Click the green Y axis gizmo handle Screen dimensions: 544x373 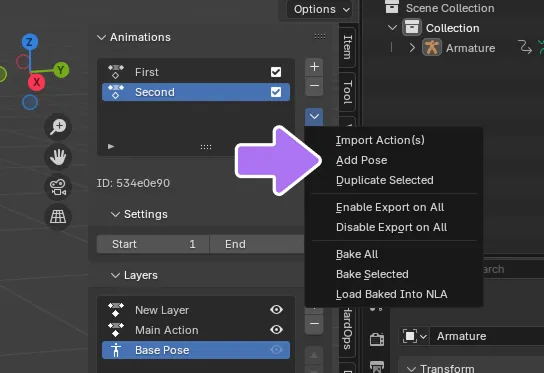[x=61, y=70]
